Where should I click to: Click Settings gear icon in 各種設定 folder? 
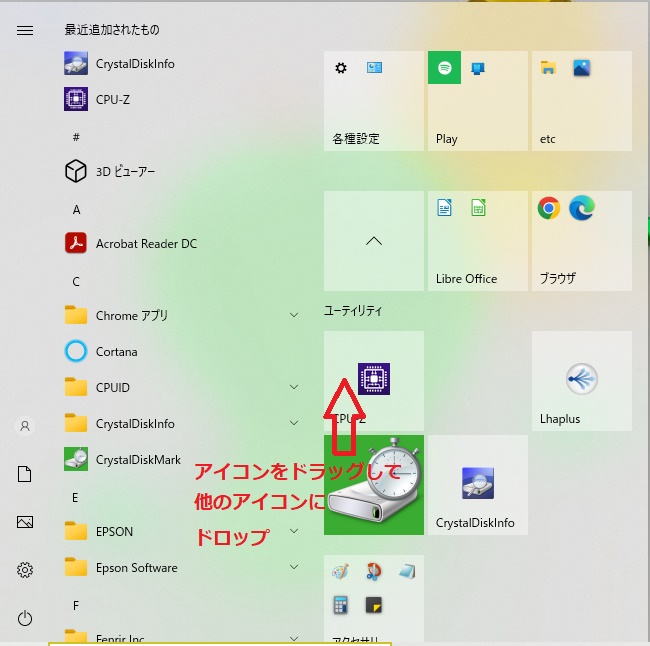tap(341, 68)
